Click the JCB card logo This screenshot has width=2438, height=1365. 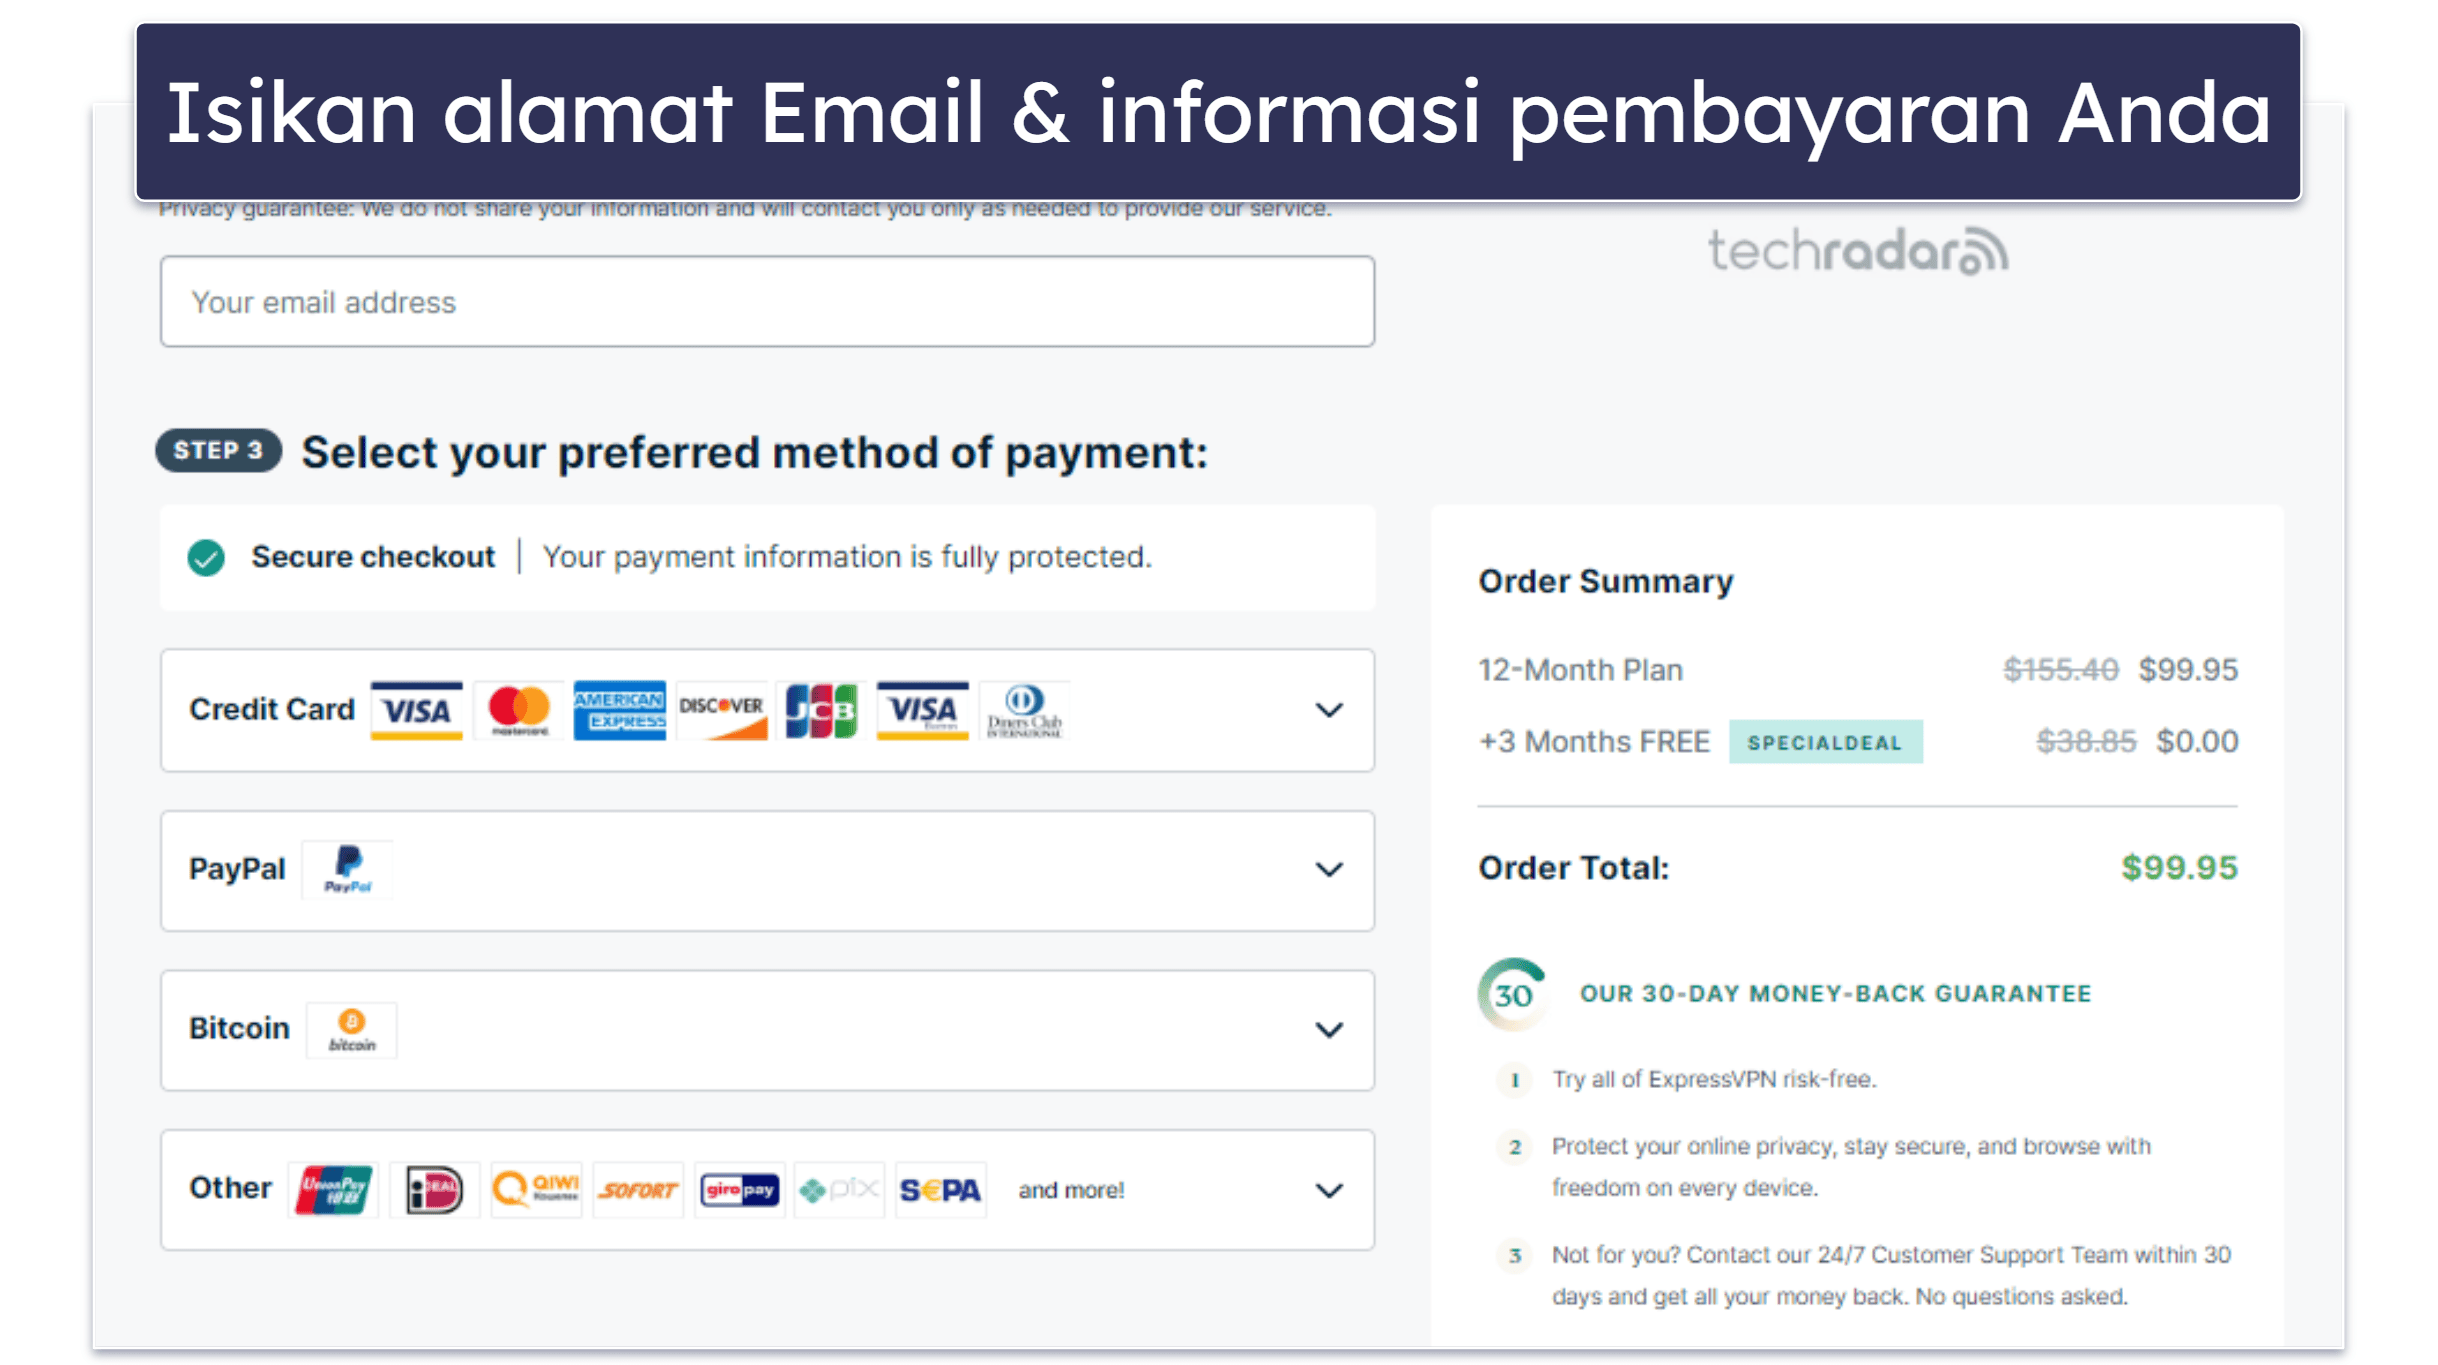click(821, 710)
